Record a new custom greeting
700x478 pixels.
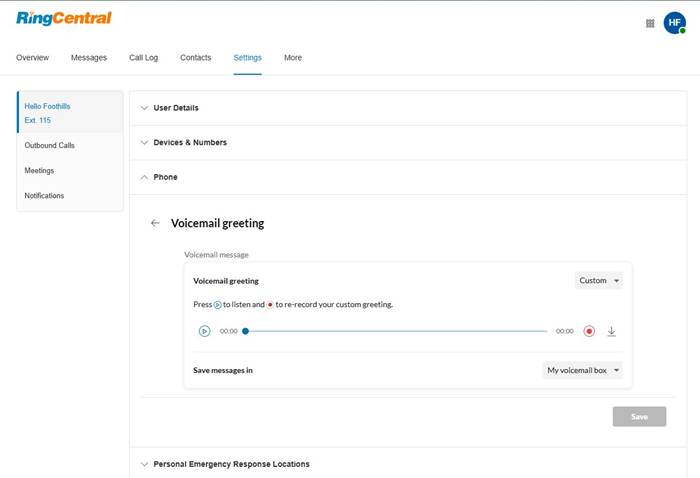(589, 331)
